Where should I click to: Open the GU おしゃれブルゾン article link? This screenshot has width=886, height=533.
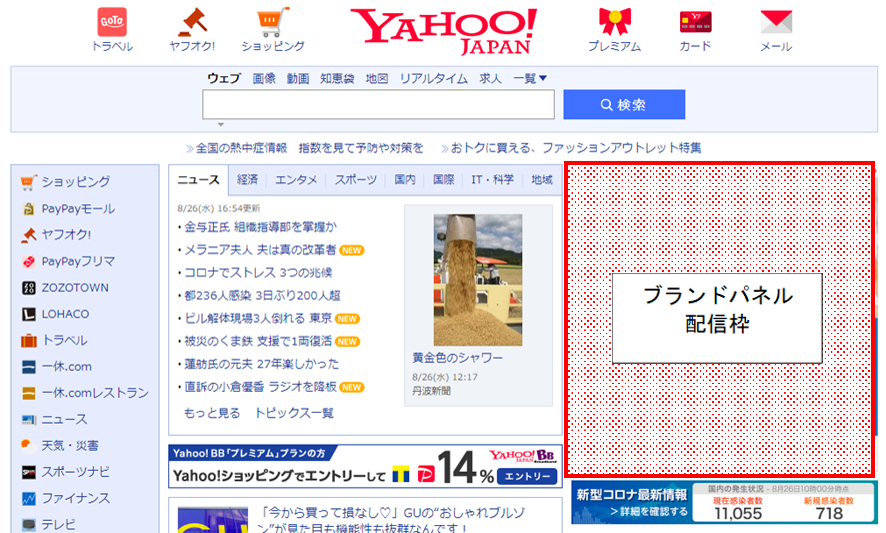coord(391,520)
